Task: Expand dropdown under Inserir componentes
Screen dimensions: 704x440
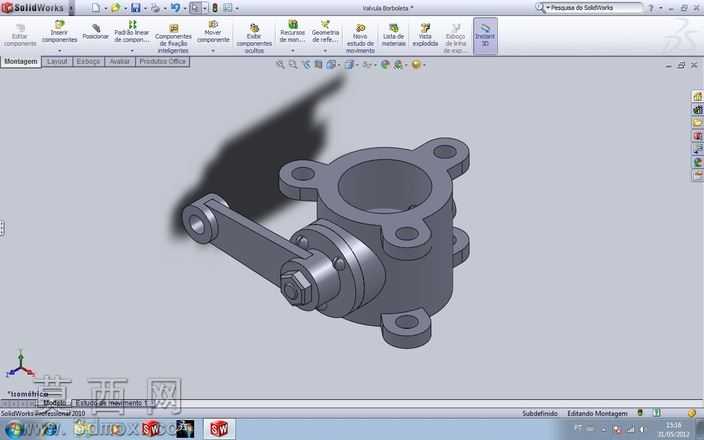Action: (59, 51)
